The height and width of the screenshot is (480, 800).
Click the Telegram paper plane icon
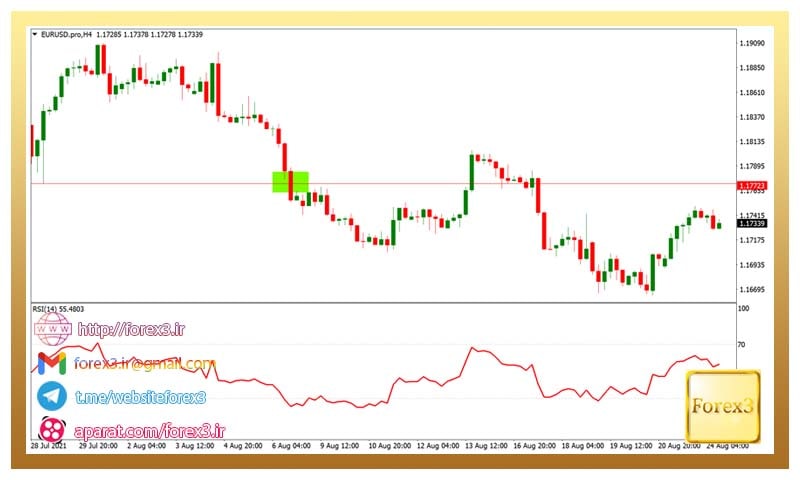tap(52, 396)
